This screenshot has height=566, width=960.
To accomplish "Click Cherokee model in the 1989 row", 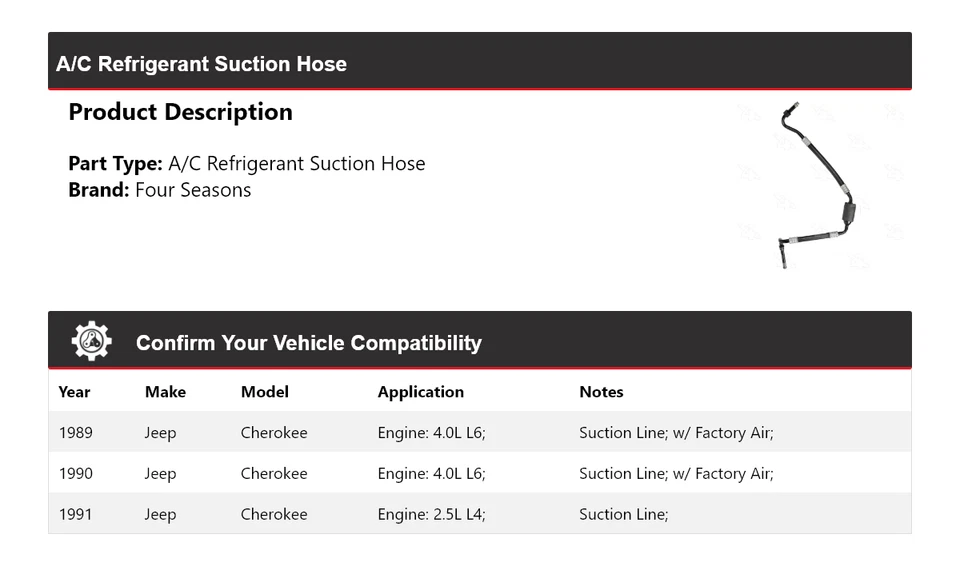I will coord(274,433).
